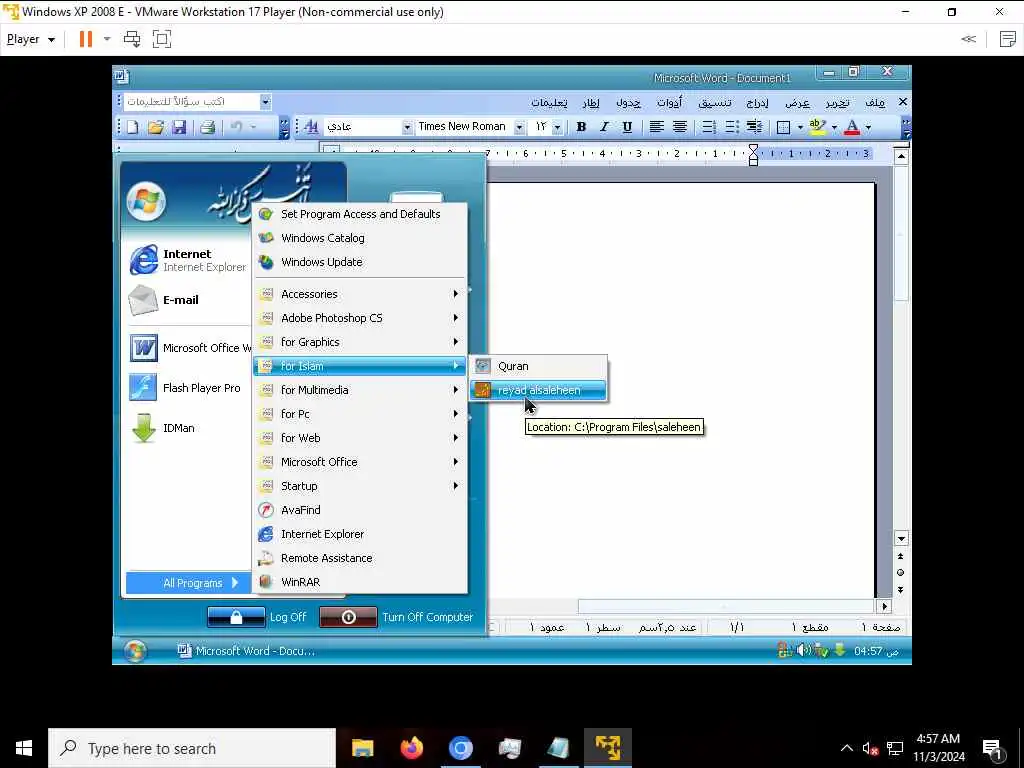This screenshot has height=768, width=1024.
Task: Apply the red font color (A)
Action: [852, 127]
